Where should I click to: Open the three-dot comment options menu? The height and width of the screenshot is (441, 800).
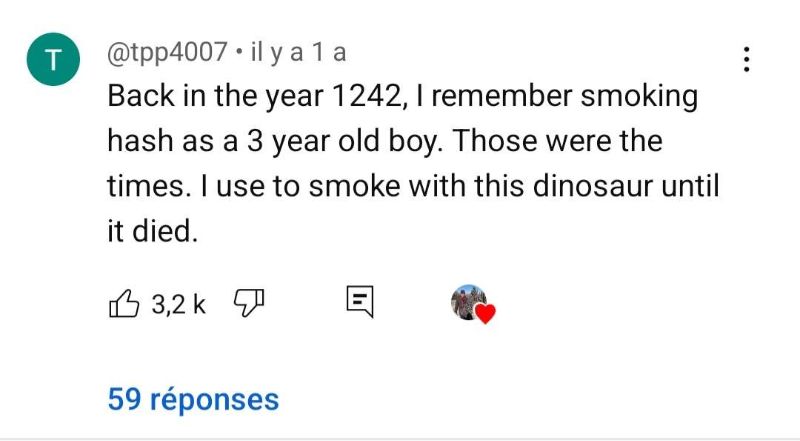746,60
